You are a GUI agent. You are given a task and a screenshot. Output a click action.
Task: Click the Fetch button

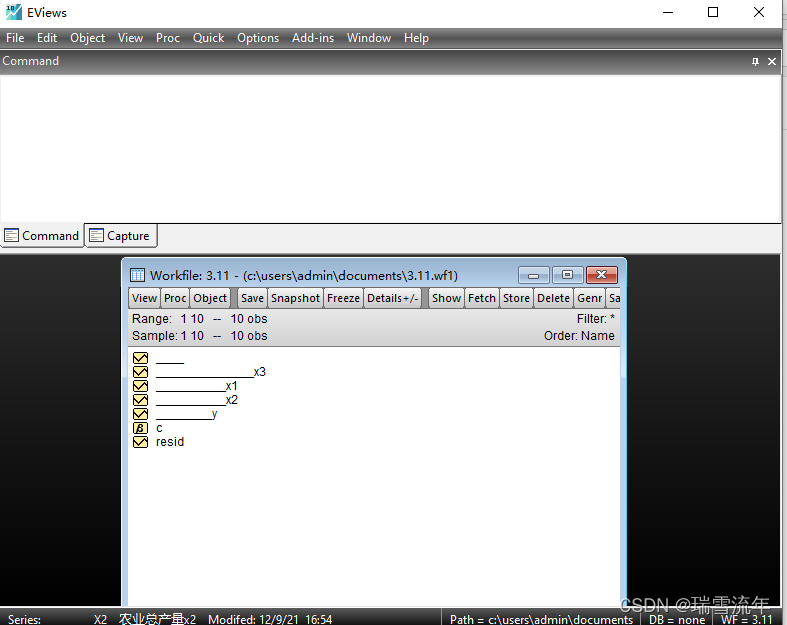(482, 298)
